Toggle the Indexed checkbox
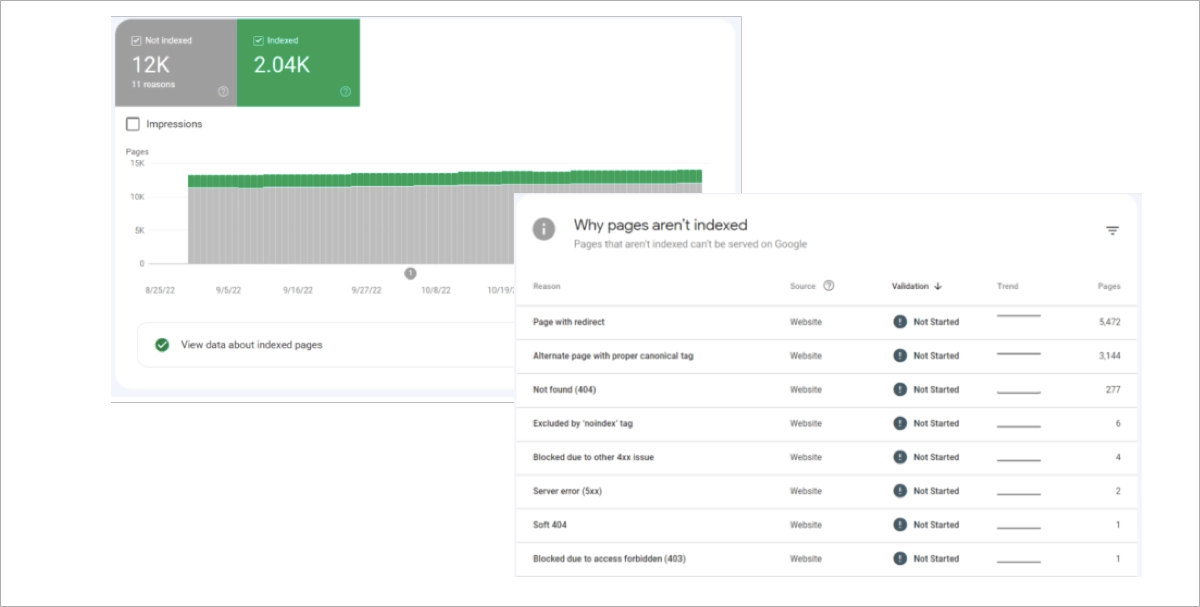This screenshot has width=1200, height=607. (259, 41)
